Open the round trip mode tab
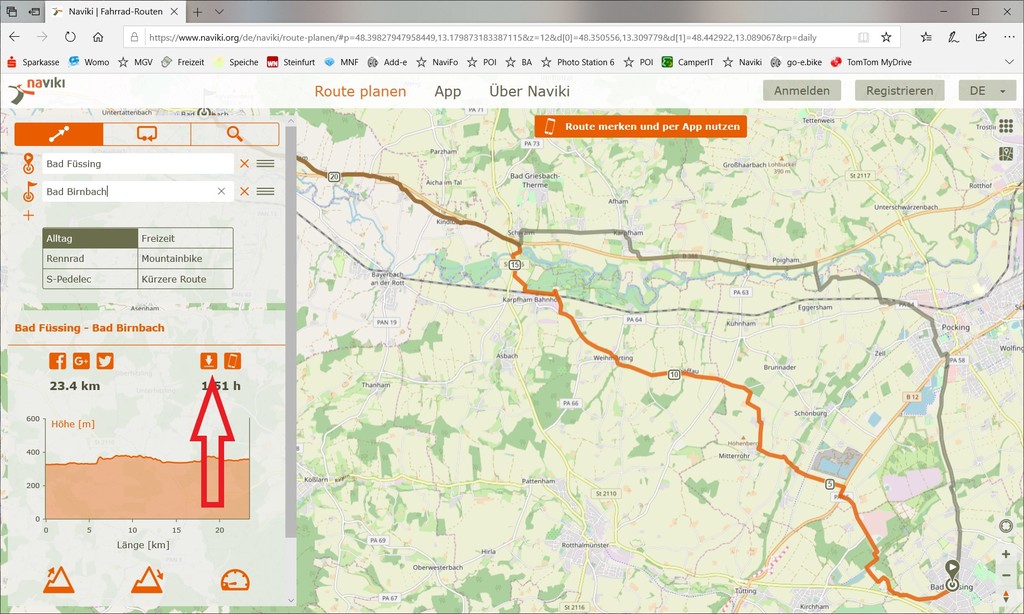The height and width of the screenshot is (614, 1024). click(x=146, y=134)
